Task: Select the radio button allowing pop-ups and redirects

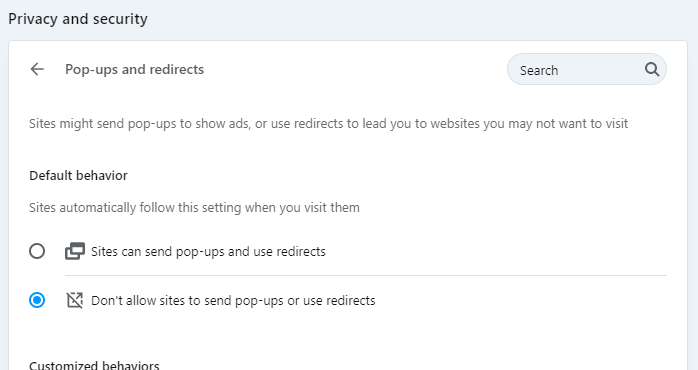Action: [x=37, y=251]
